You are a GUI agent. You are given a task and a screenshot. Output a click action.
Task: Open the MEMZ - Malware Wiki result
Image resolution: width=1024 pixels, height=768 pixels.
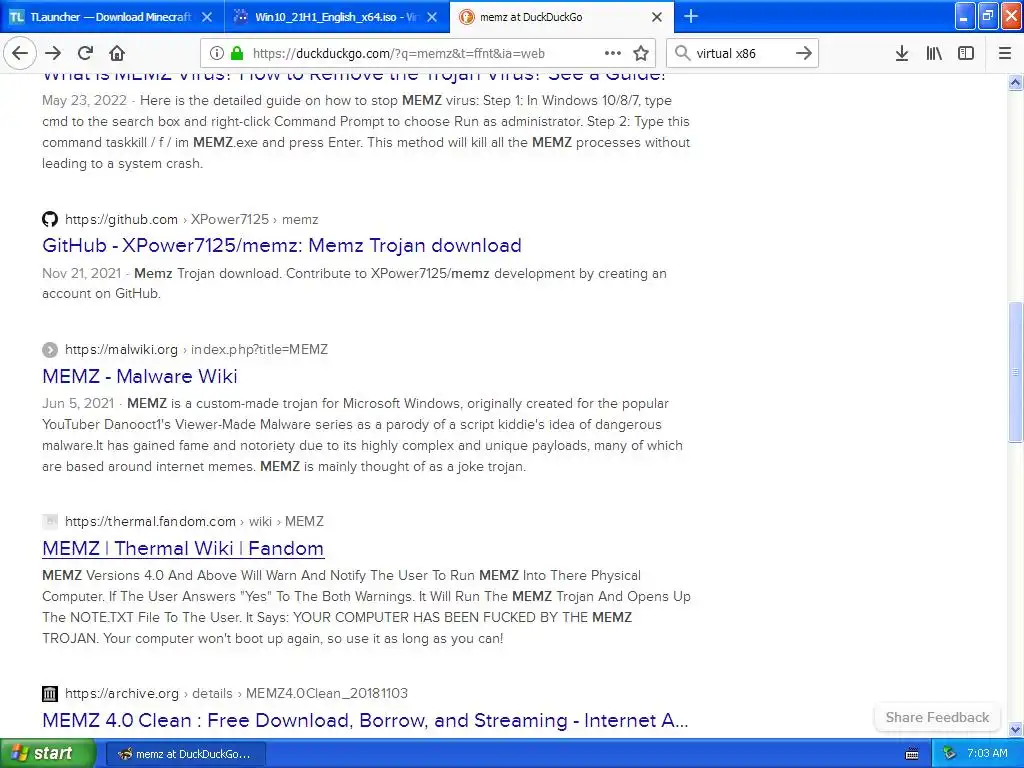coord(140,376)
